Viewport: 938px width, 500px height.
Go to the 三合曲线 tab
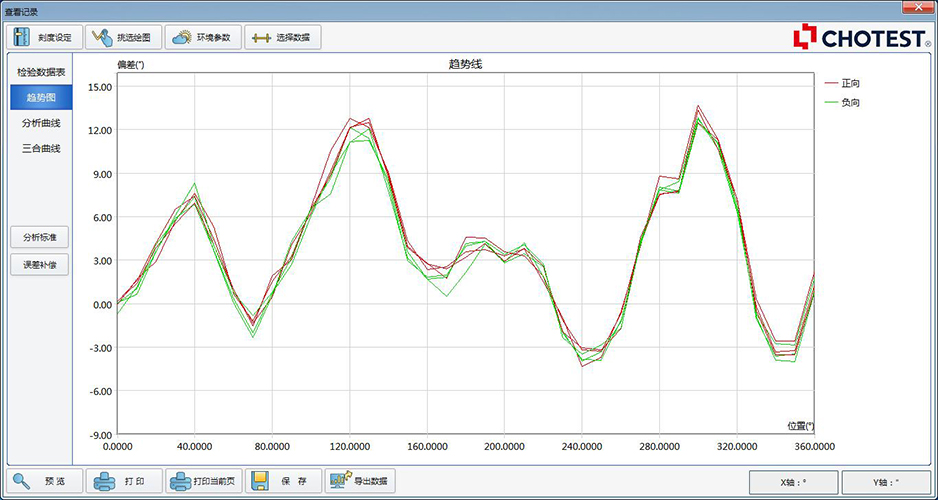(41, 148)
